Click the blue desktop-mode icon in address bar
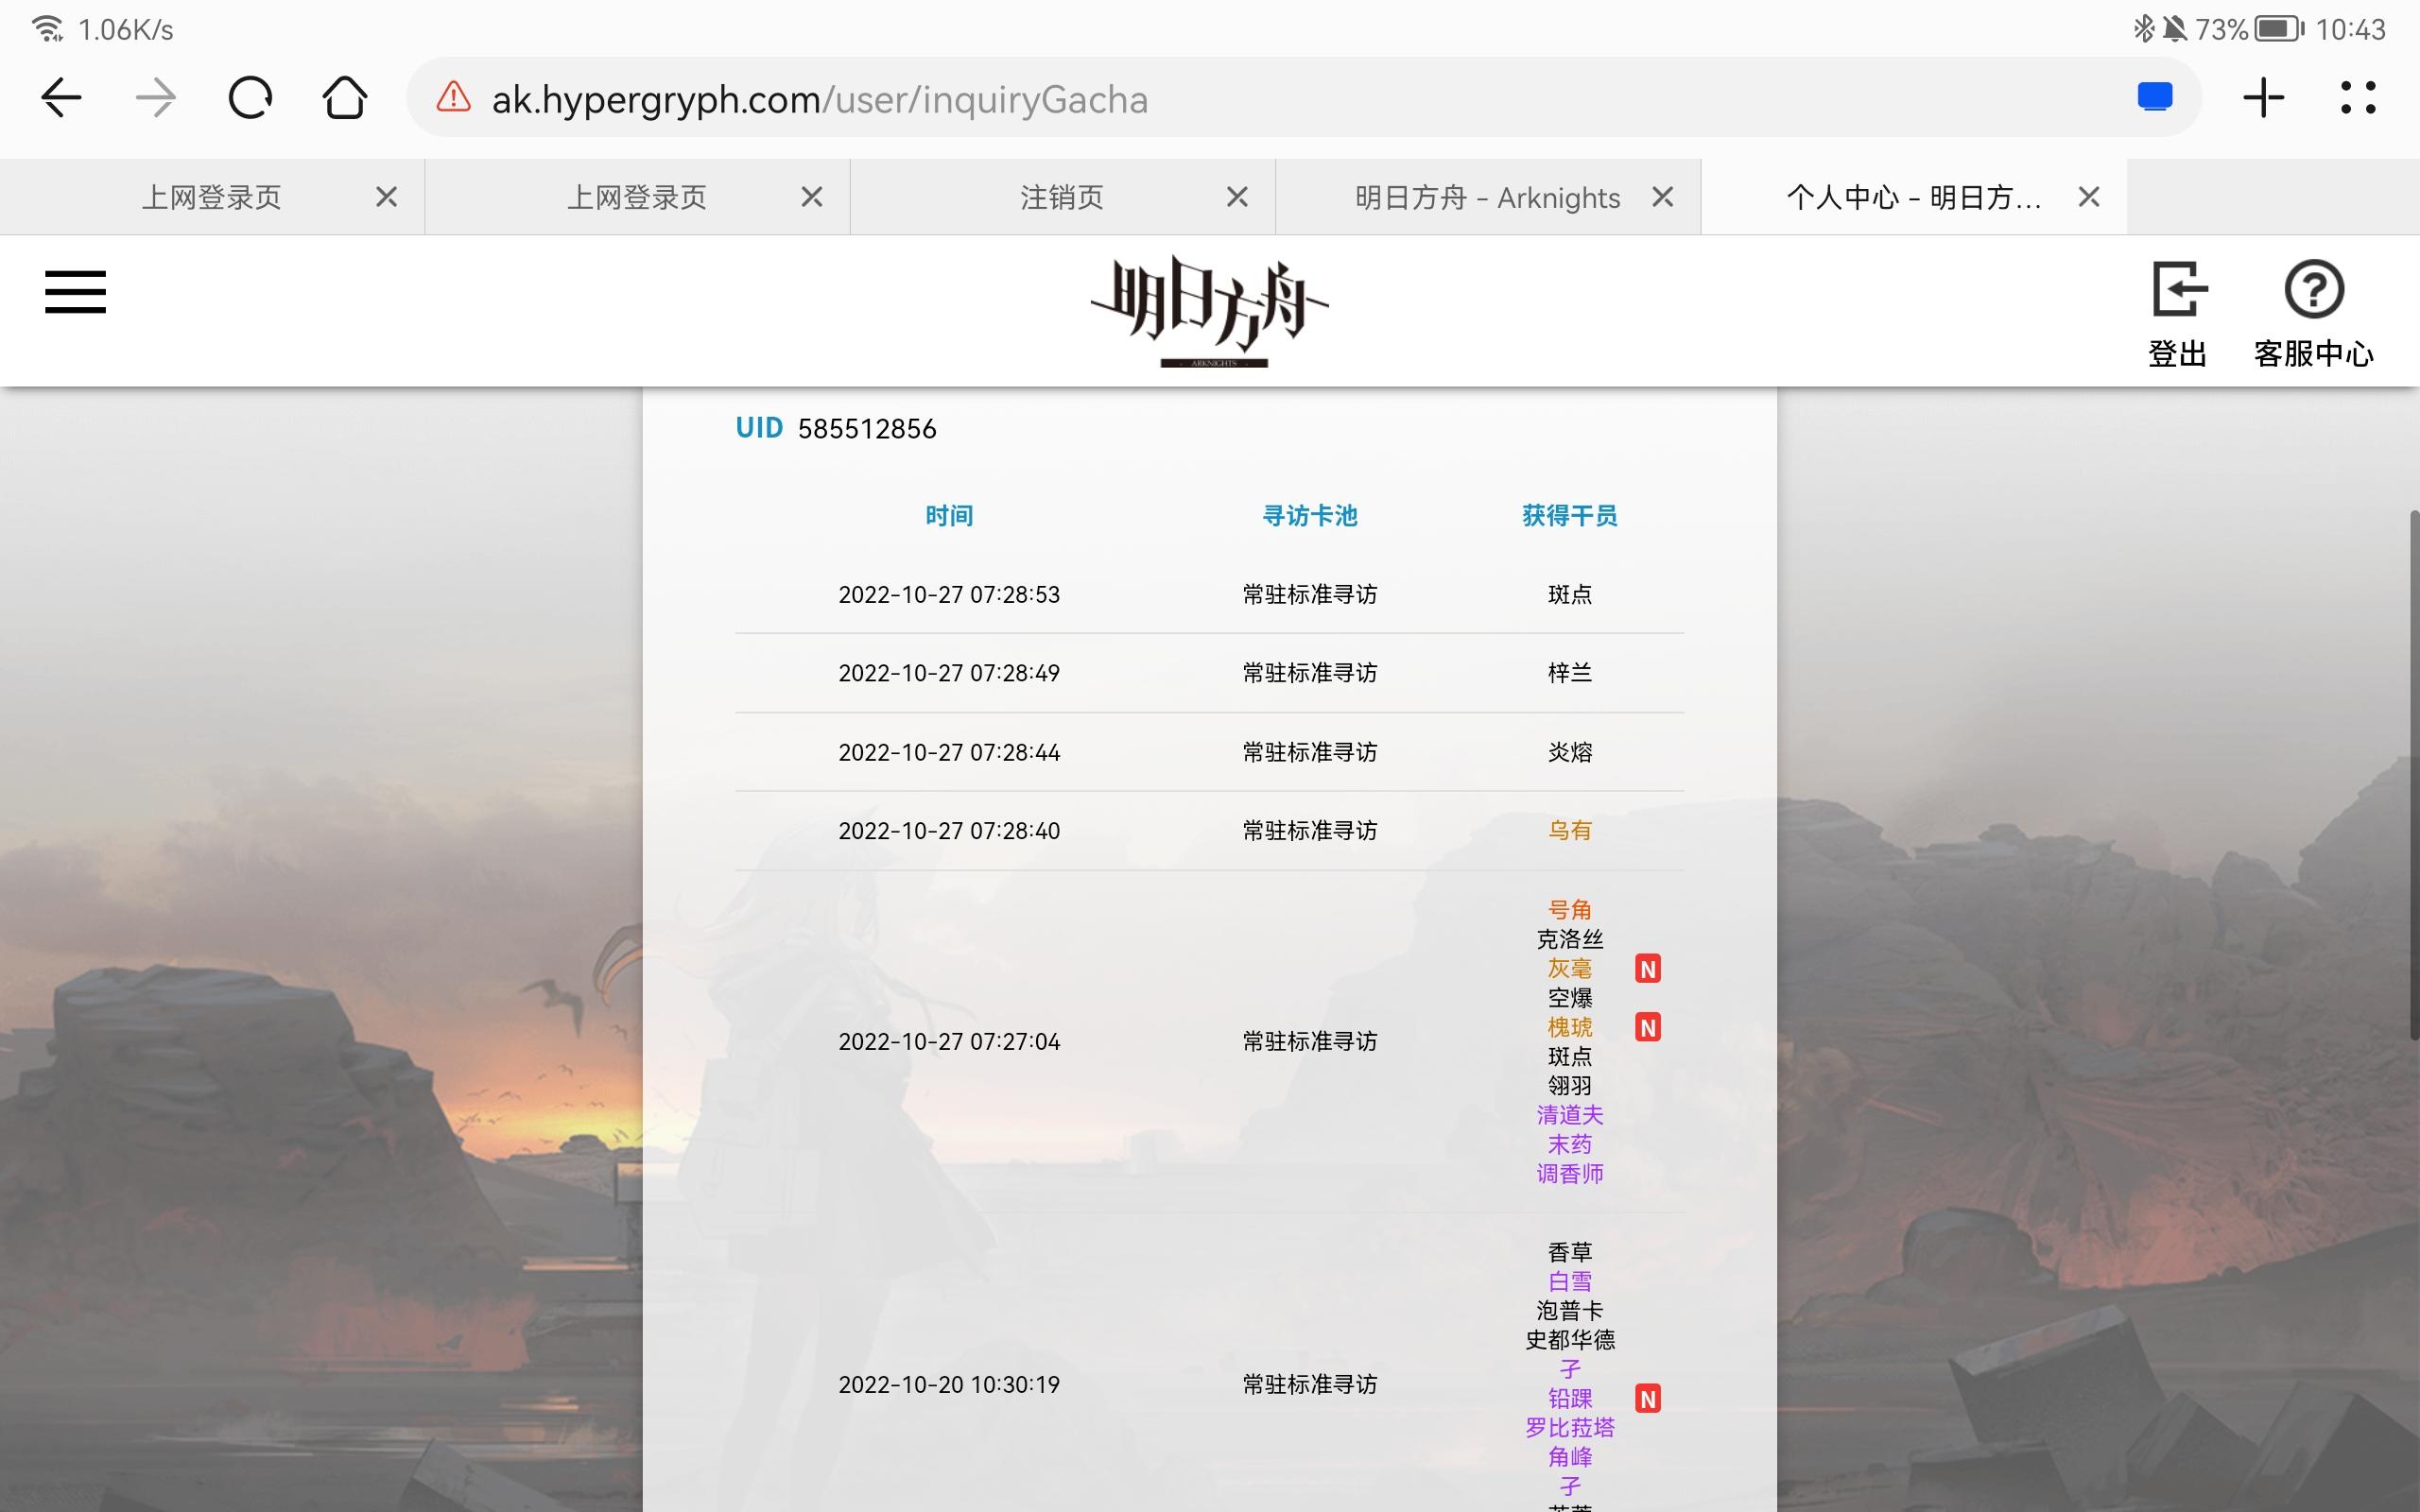 pos(2155,97)
